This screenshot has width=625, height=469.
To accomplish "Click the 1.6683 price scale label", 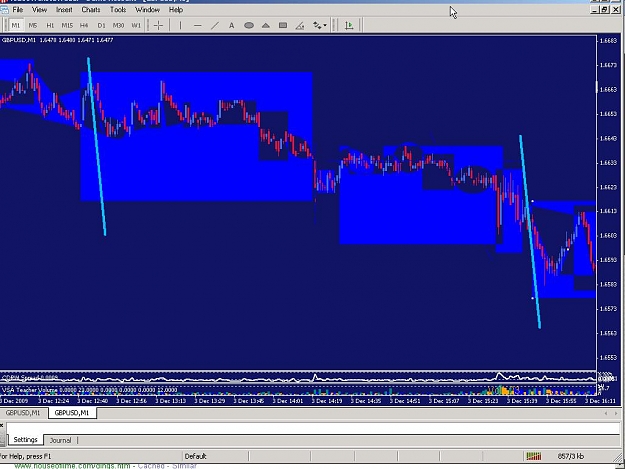I will point(608,41).
